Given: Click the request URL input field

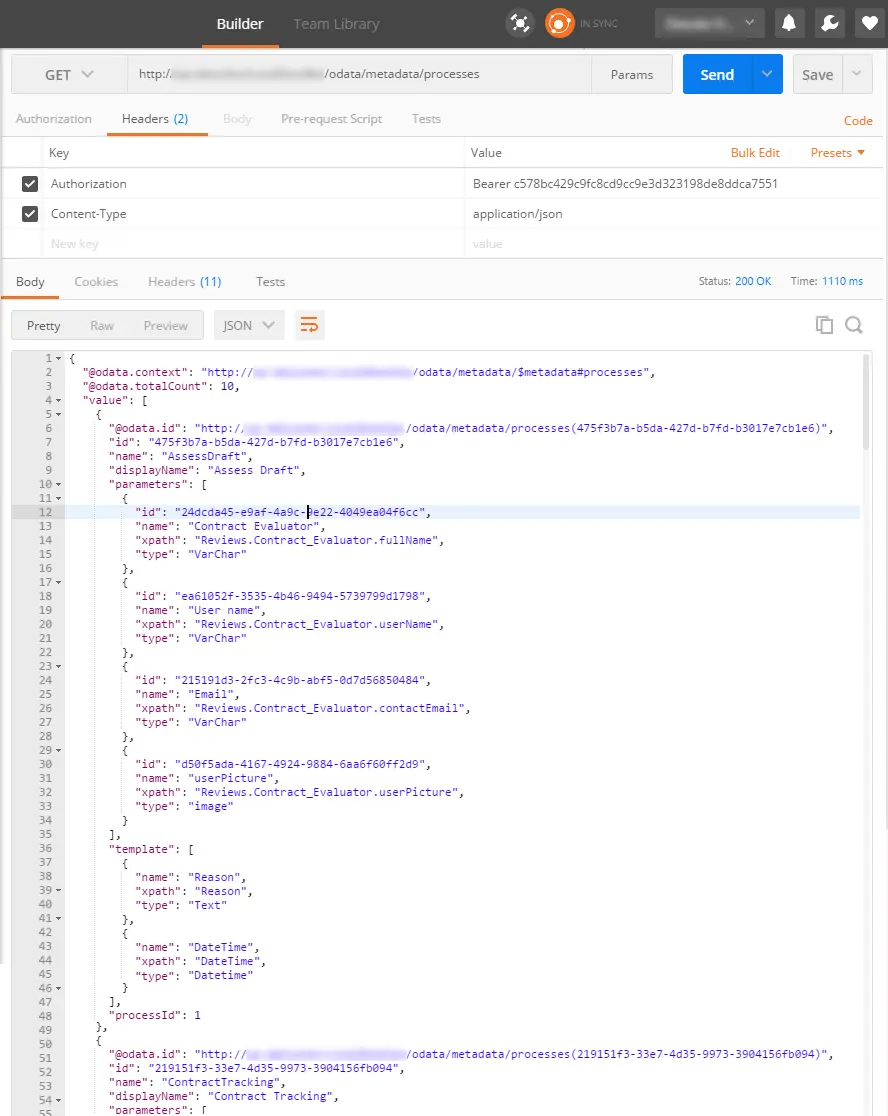Looking at the screenshot, I should pyautogui.click(x=359, y=74).
